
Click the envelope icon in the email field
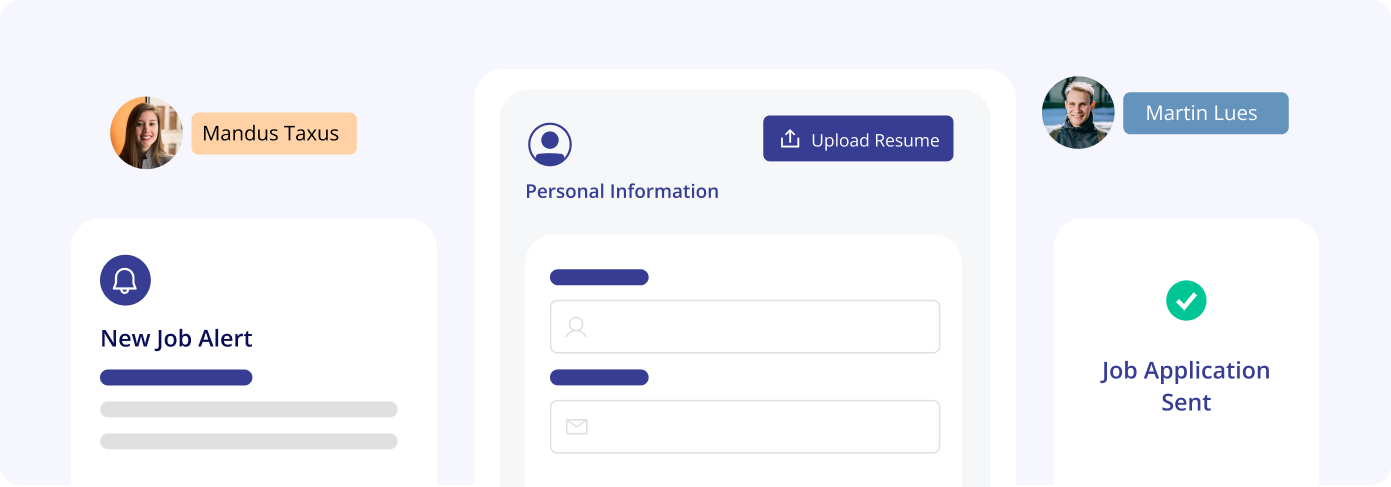(577, 427)
